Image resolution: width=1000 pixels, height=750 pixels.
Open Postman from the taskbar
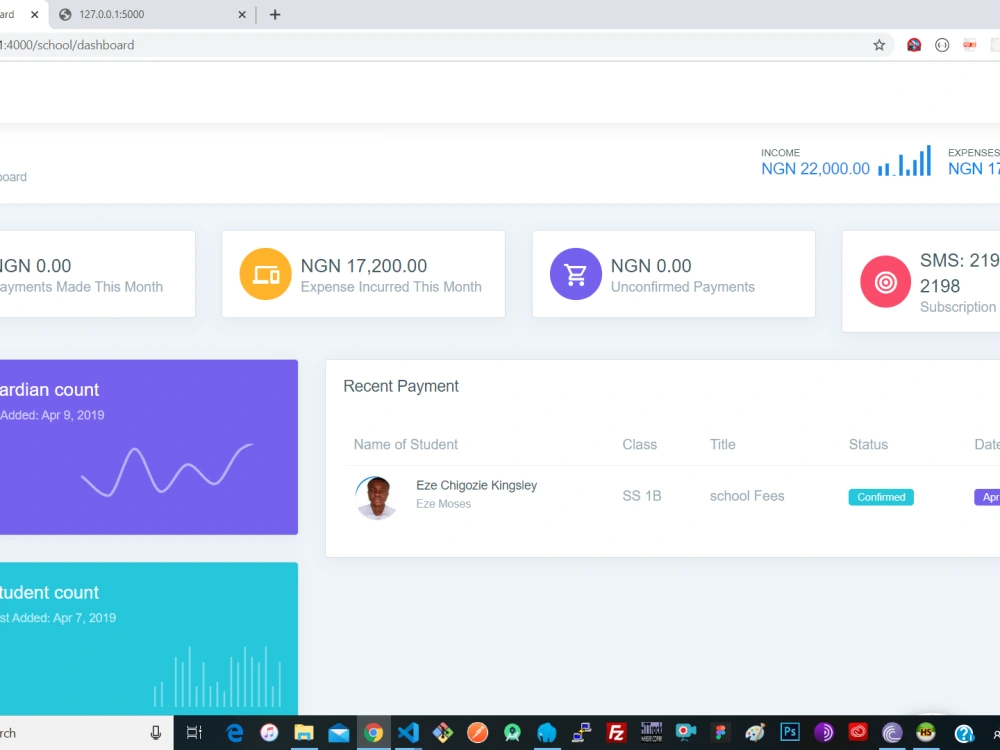point(477,733)
